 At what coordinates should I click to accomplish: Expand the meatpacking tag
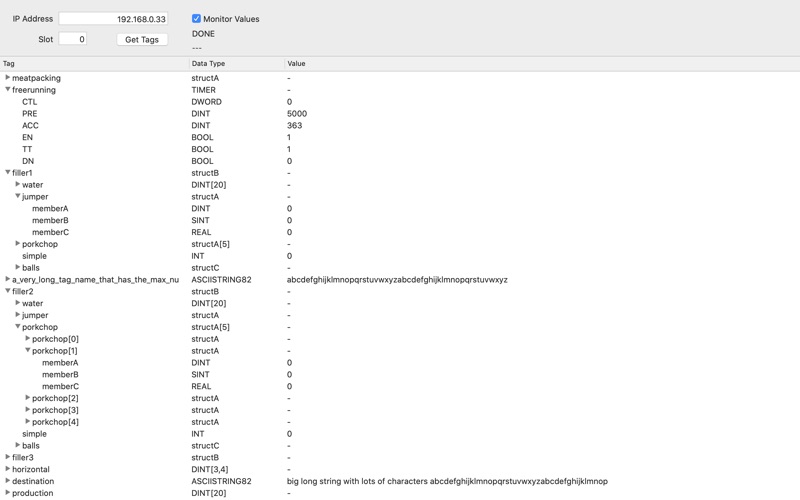[x=8, y=78]
